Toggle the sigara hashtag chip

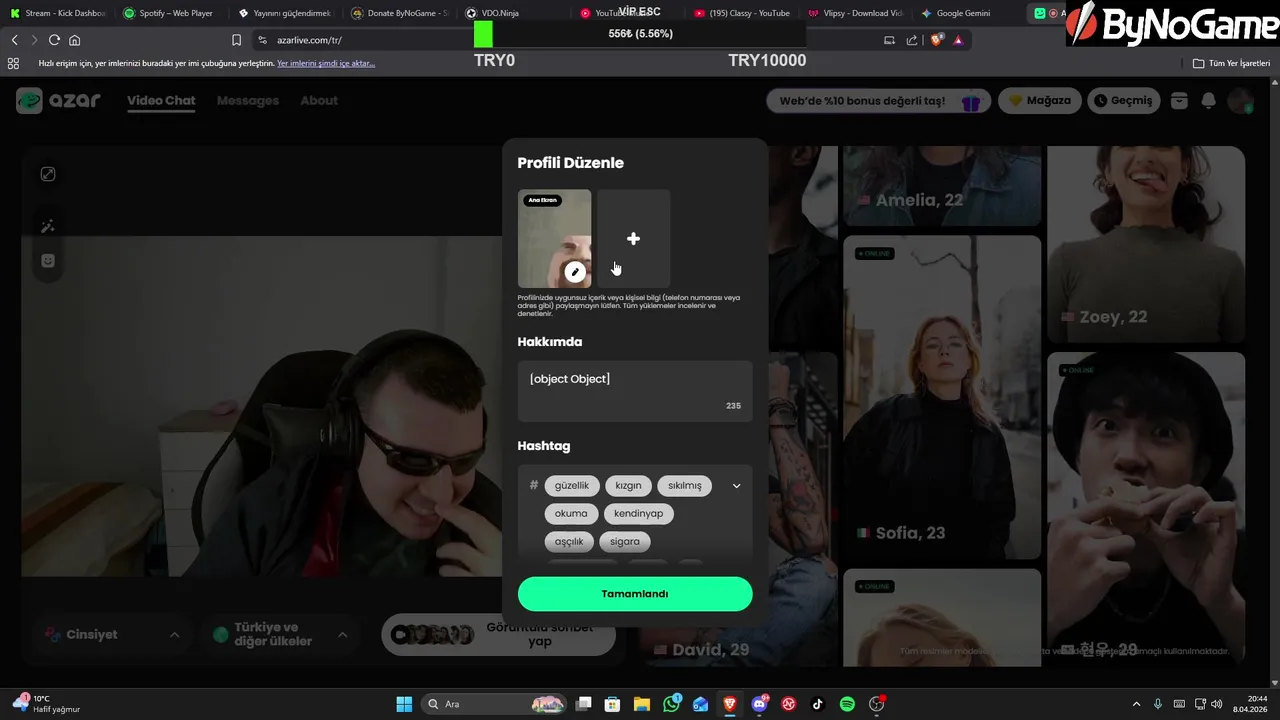[x=624, y=541]
